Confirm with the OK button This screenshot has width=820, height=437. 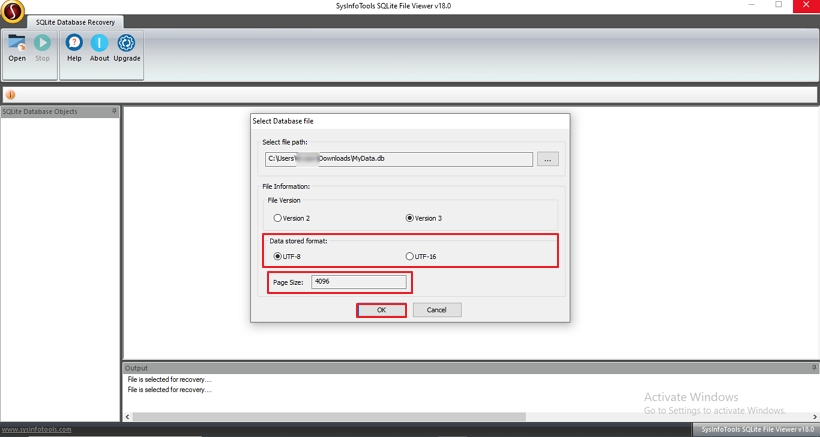click(x=381, y=310)
